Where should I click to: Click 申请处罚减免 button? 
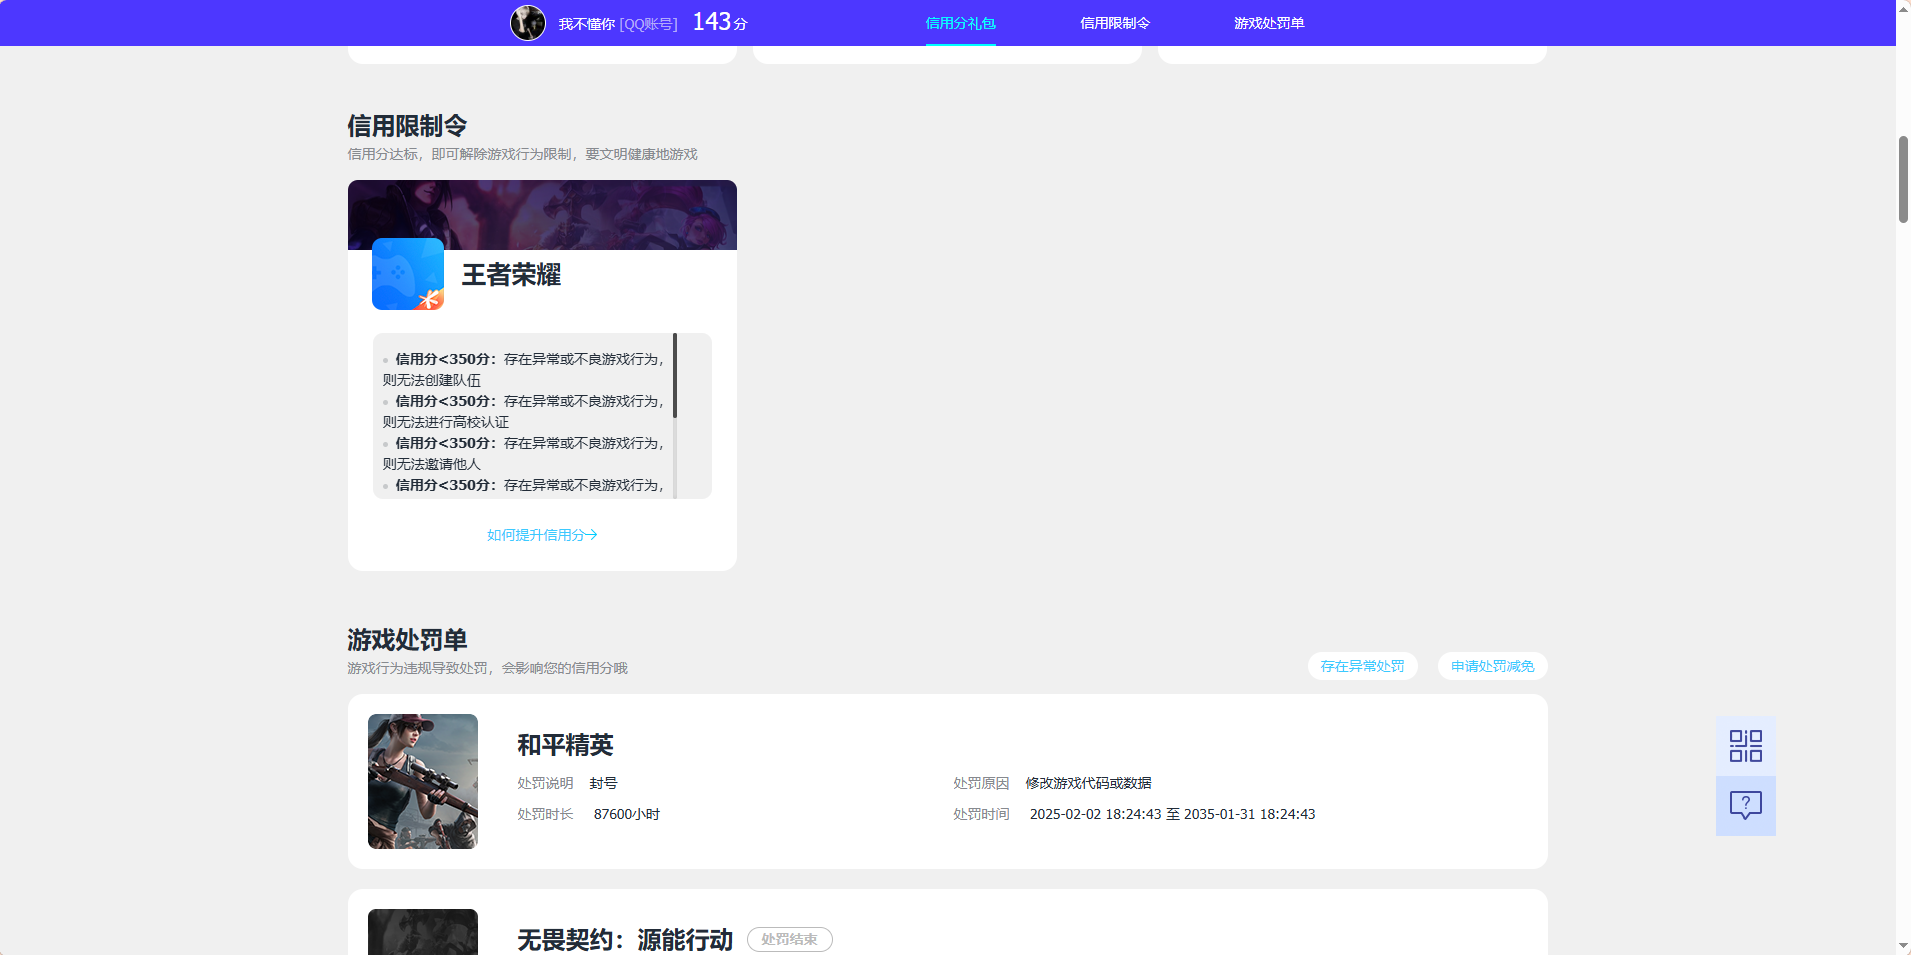pyautogui.click(x=1492, y=666)
